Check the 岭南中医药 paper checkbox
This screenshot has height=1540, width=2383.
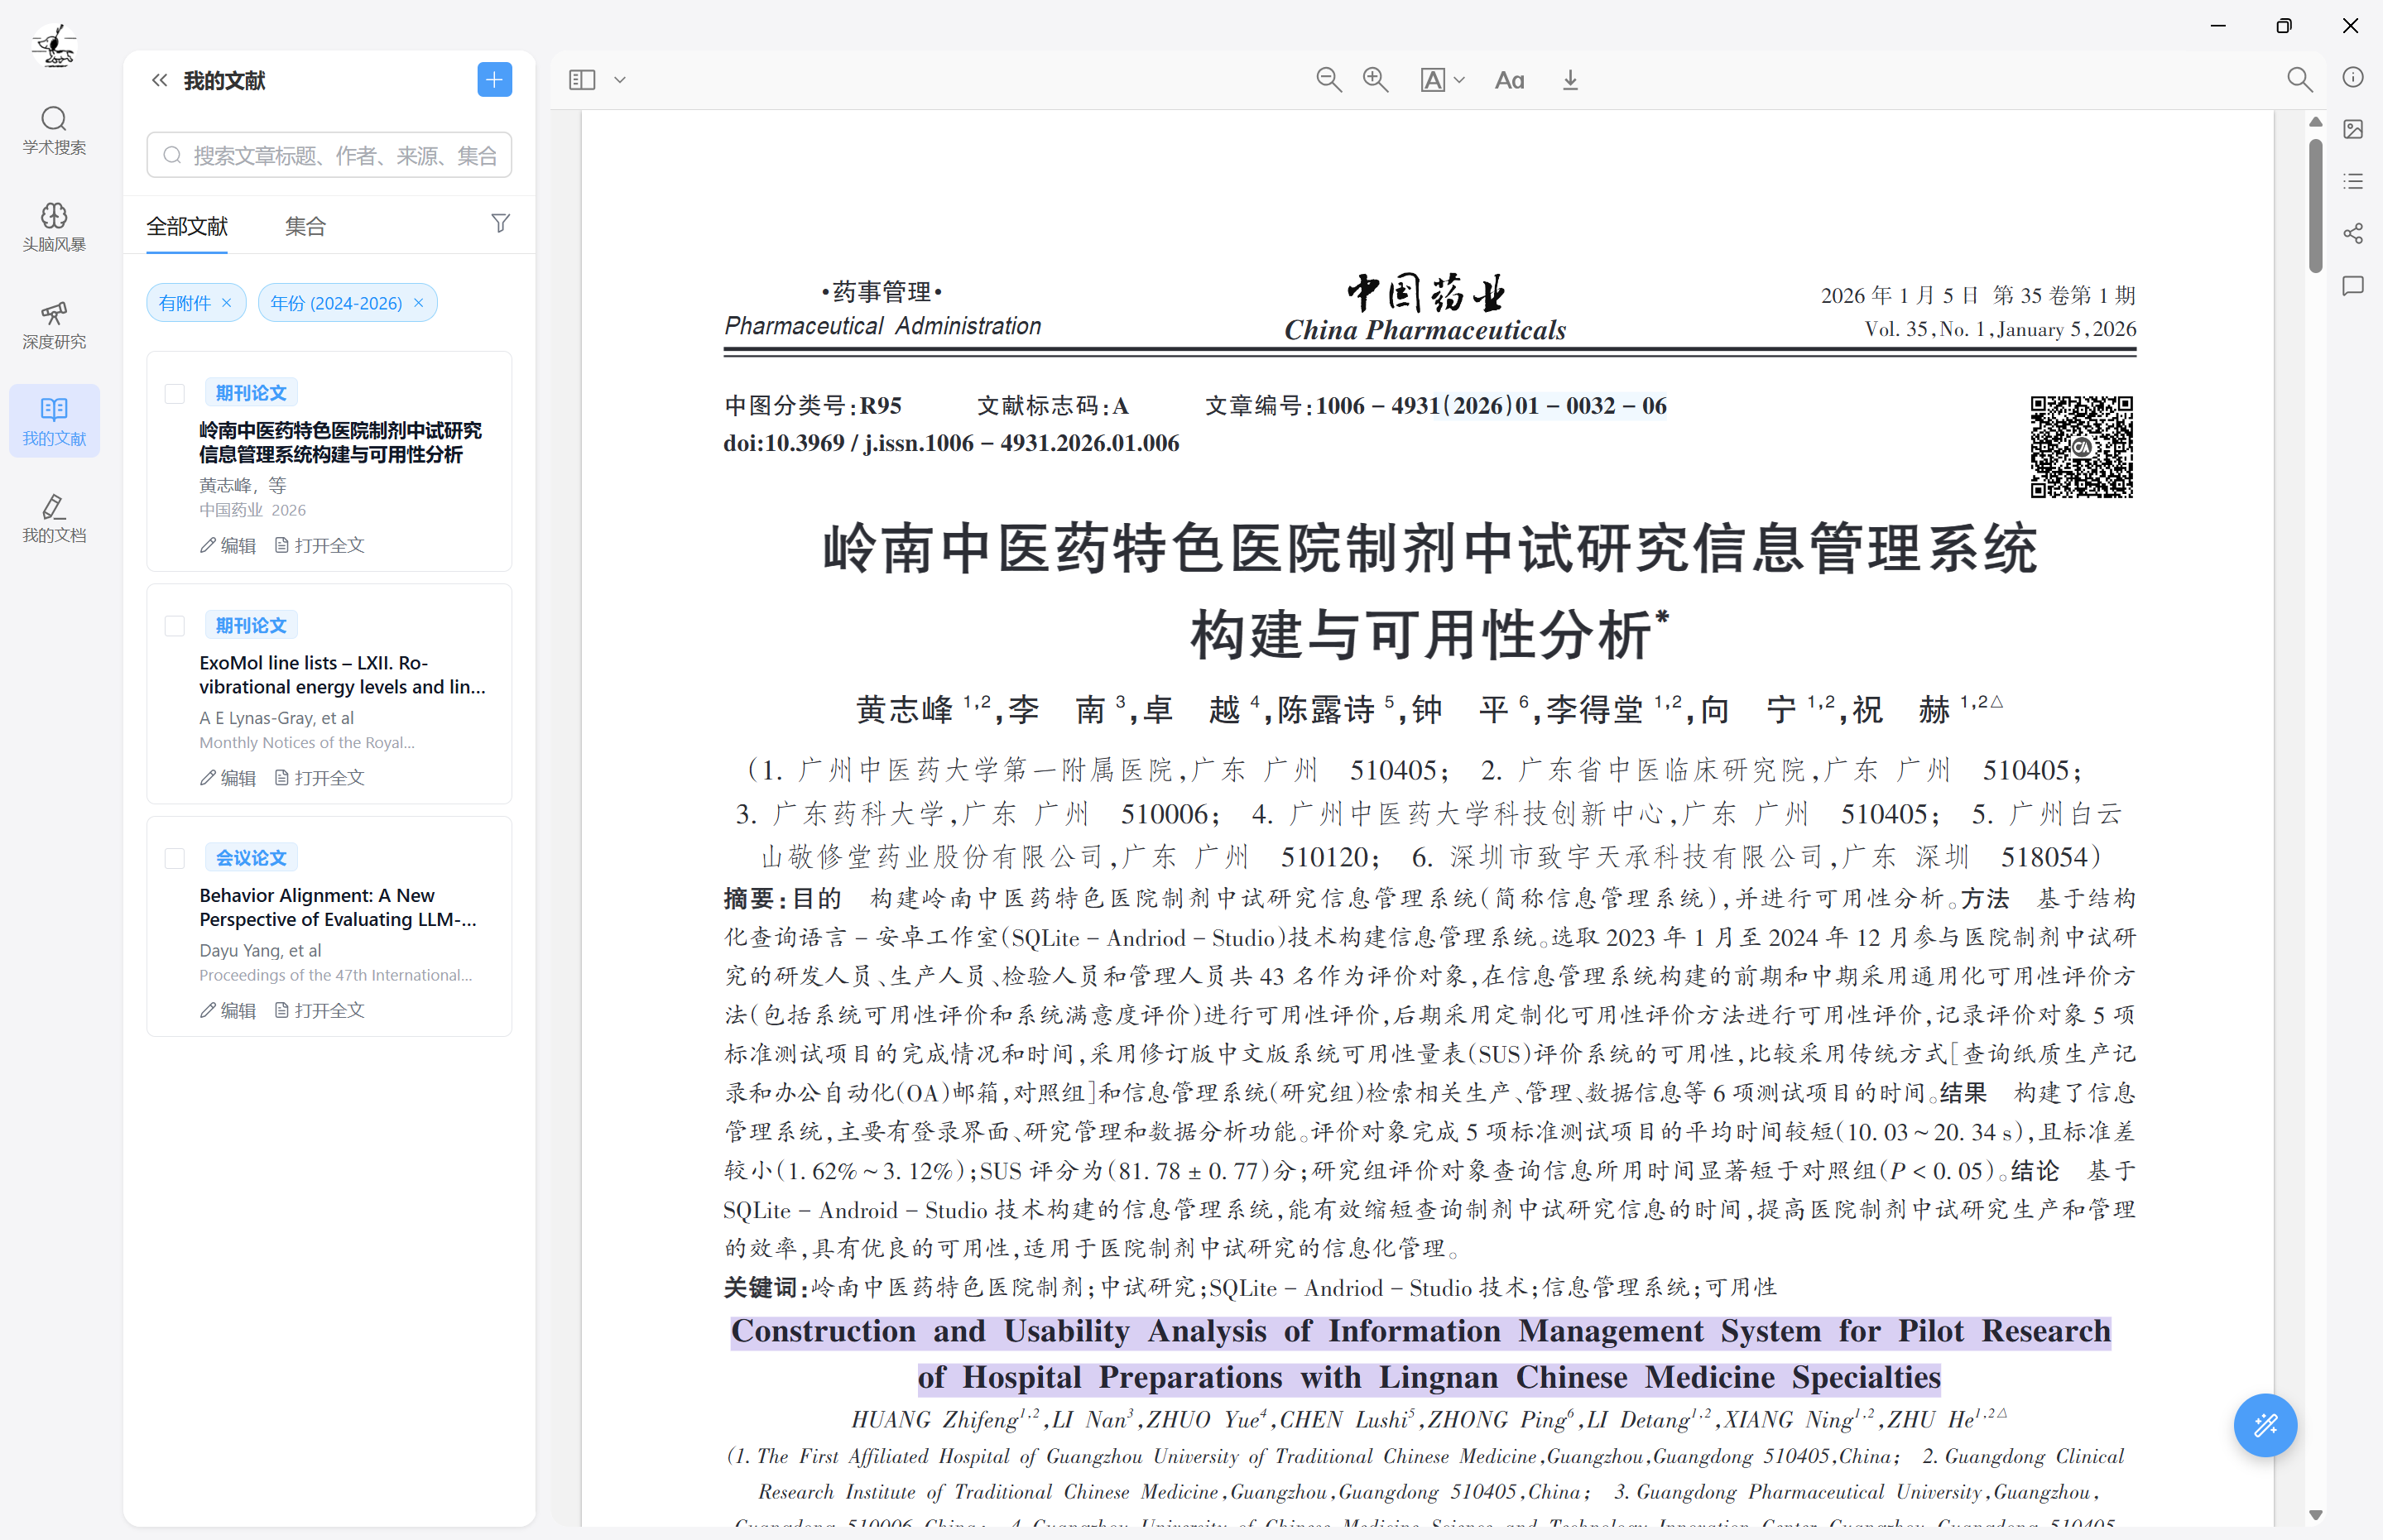[175, 393]
